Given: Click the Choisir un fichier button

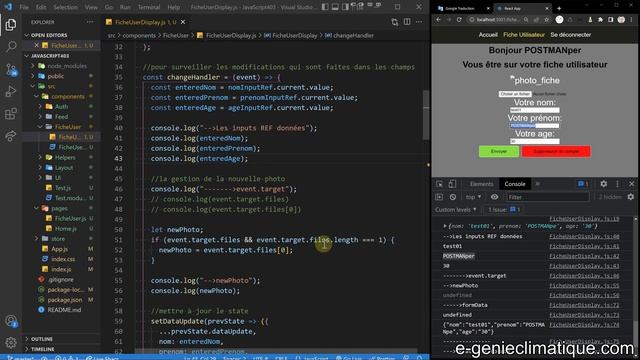Looking at the screenshot, I should (x=515, y=94).
